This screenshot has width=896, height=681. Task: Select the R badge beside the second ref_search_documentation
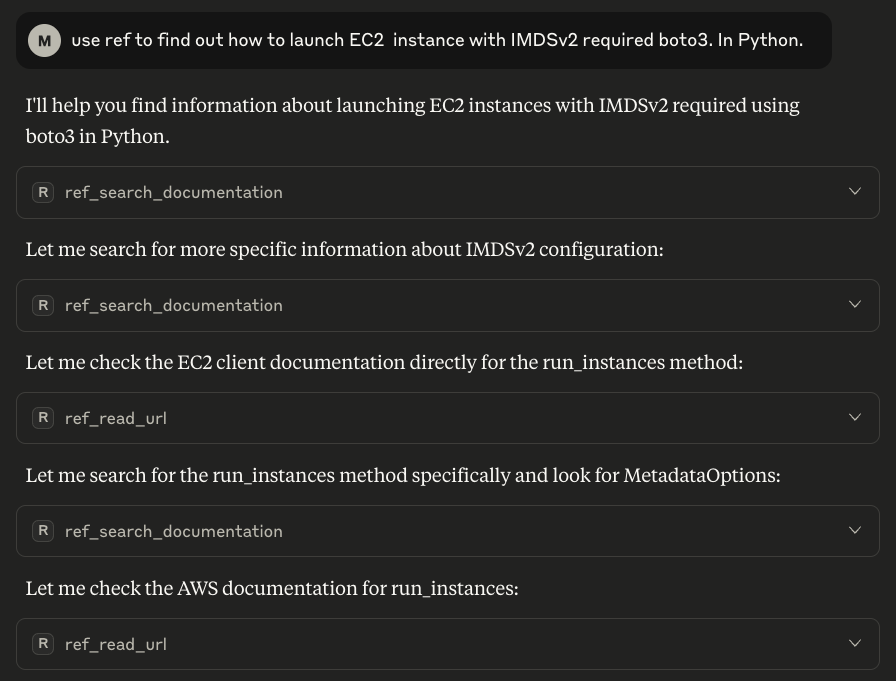coord(43,305)
